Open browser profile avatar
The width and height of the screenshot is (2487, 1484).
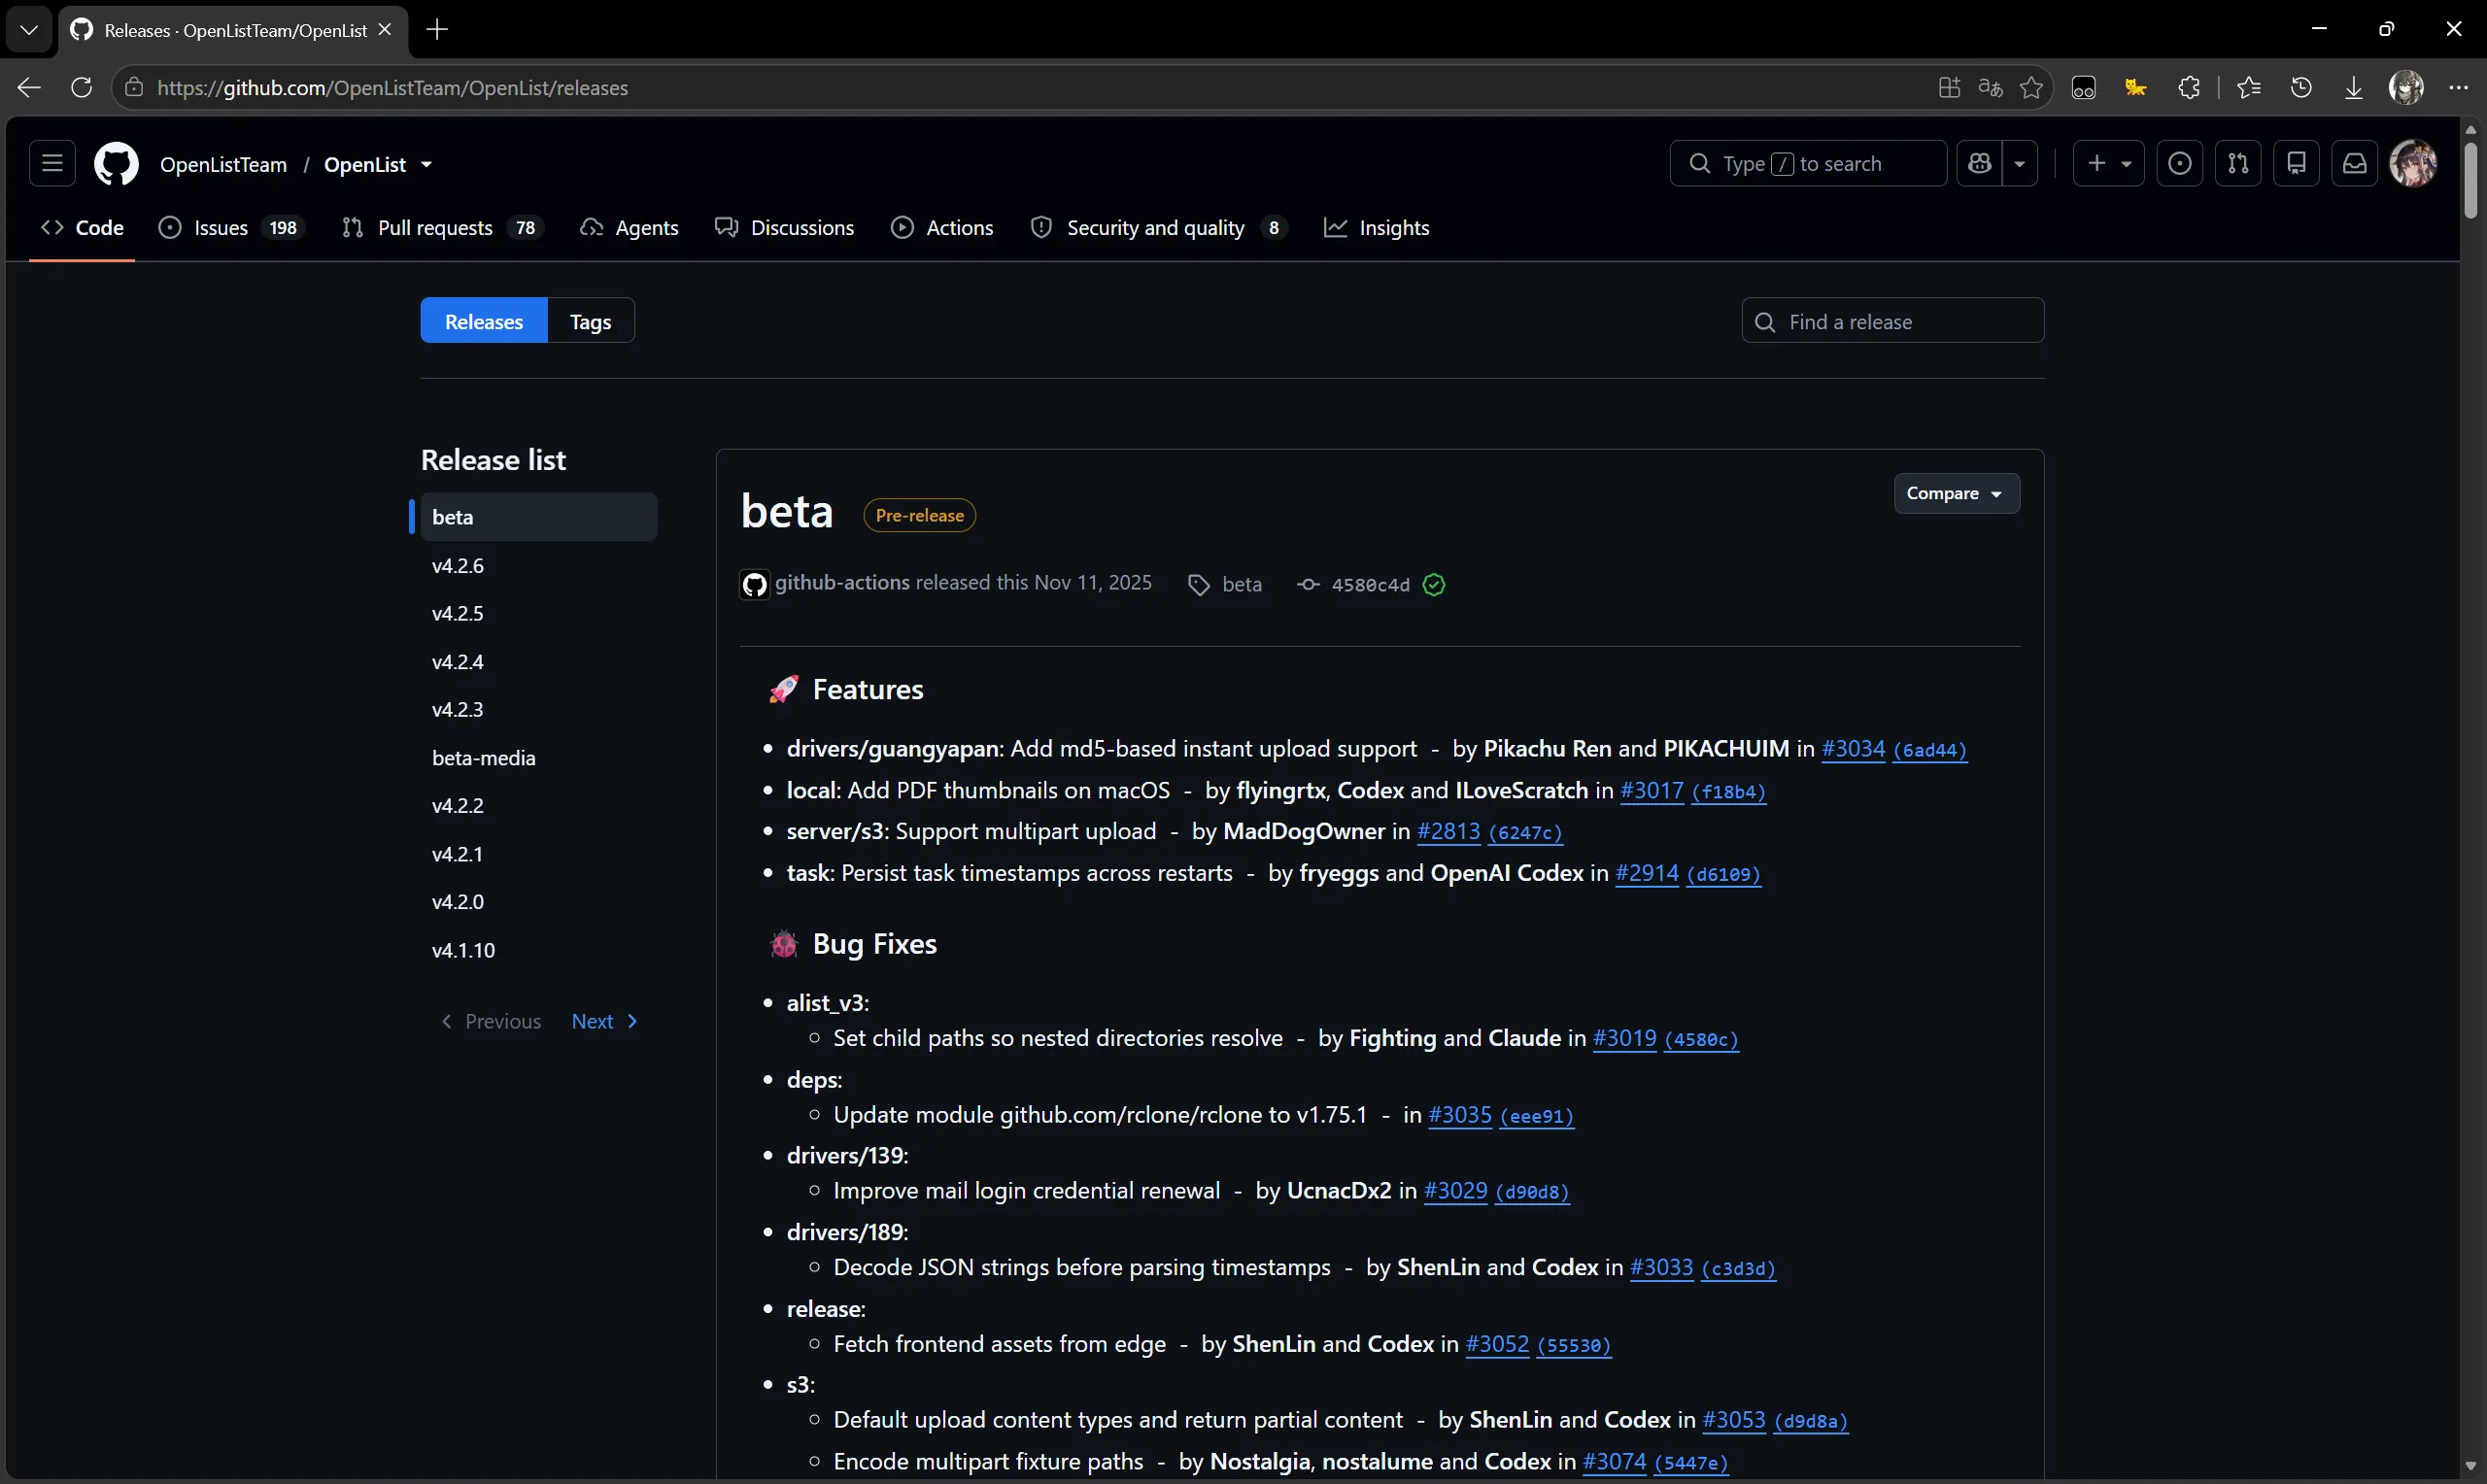pos(2406,88)
